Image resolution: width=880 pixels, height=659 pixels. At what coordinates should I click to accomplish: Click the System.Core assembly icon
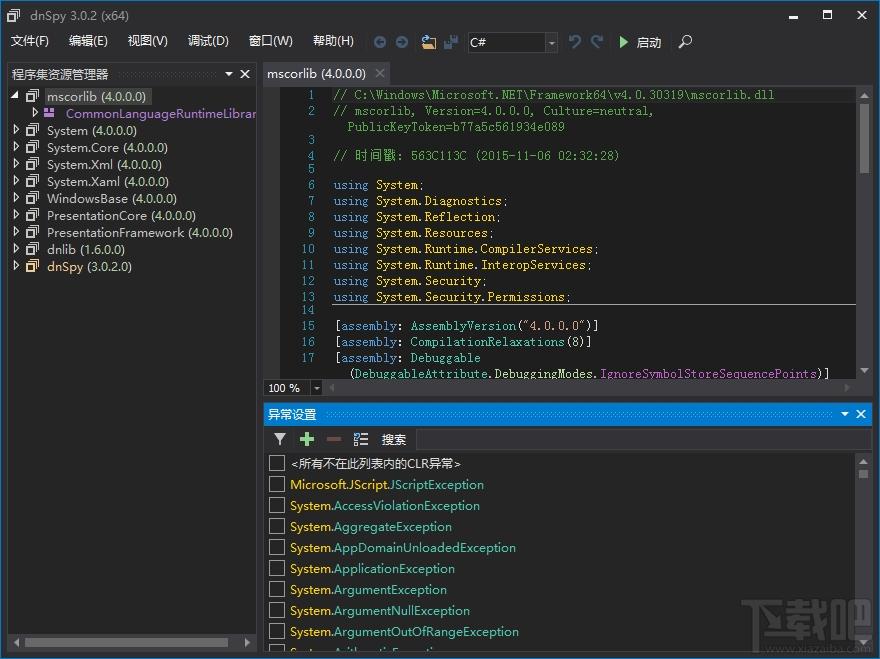click(33, 148)
